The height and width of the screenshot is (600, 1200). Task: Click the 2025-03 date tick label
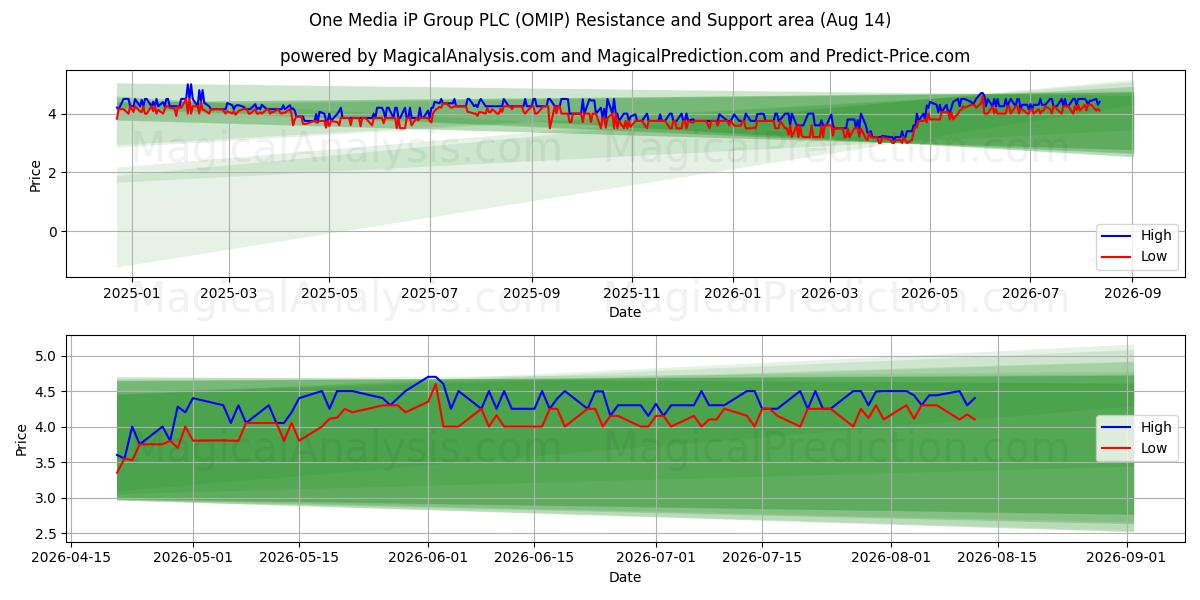[x=229, y=293]
